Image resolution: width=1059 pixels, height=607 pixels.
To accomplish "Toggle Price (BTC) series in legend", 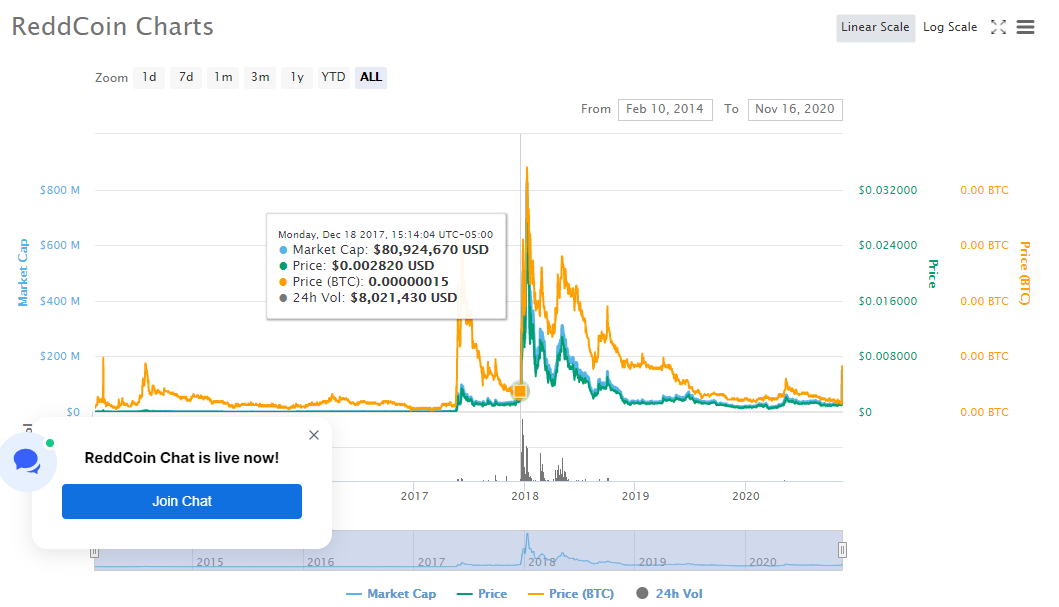I will 571,594.
